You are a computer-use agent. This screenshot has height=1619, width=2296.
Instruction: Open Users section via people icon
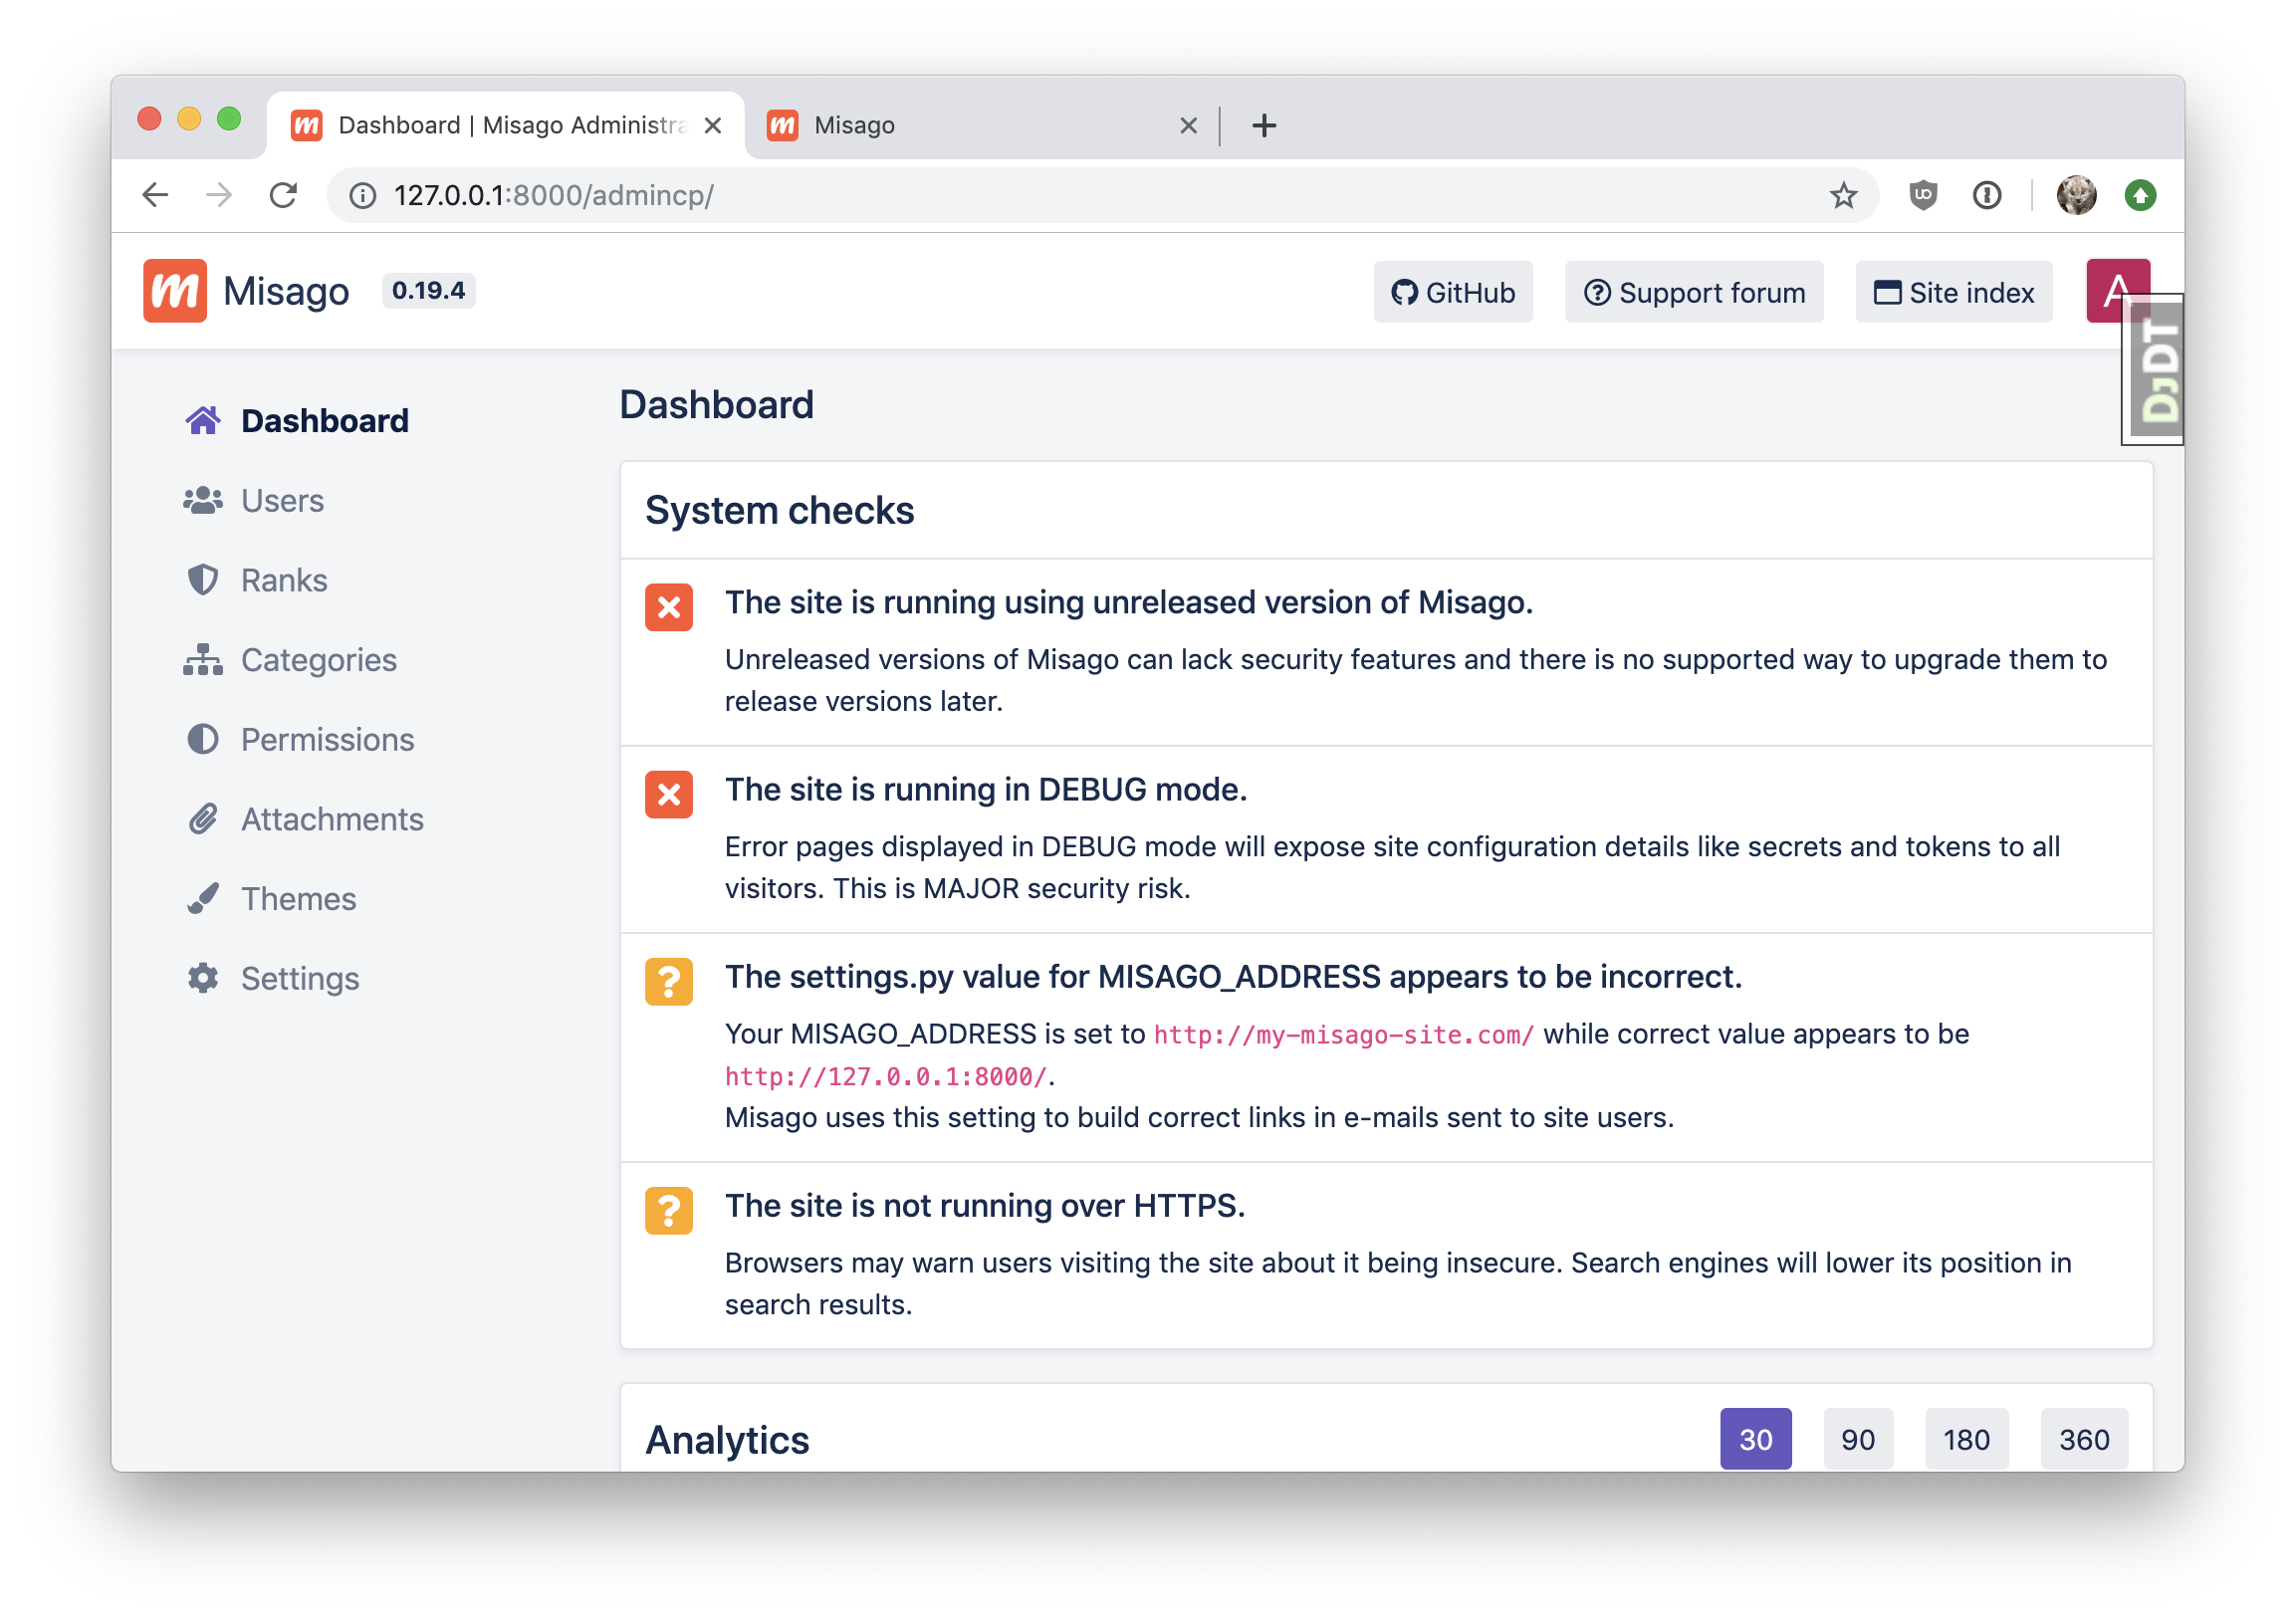[x=203, y=500]
